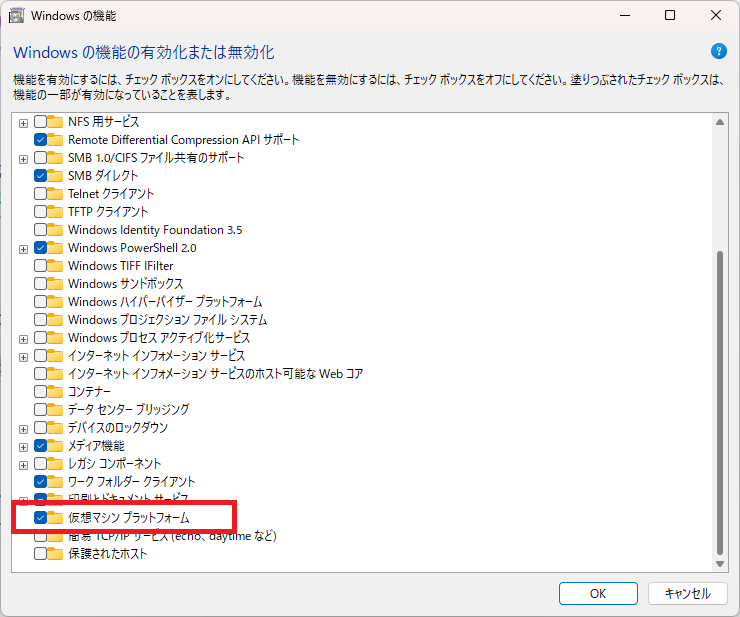Click folder icon of Windows TIFF IFilter
Viewport: 740px width, 617px height.
[x=55, y=266]
